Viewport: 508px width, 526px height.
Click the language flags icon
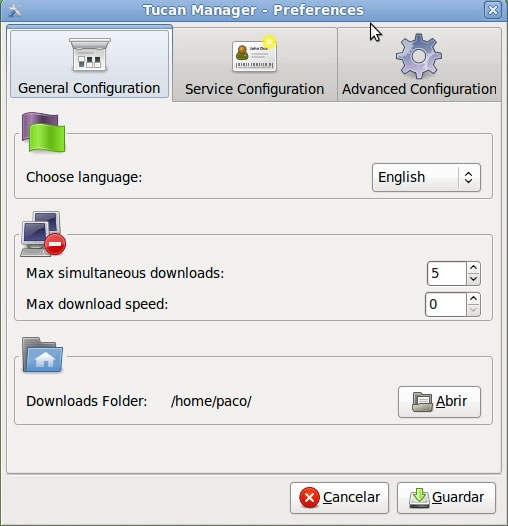tap(43, 132)
